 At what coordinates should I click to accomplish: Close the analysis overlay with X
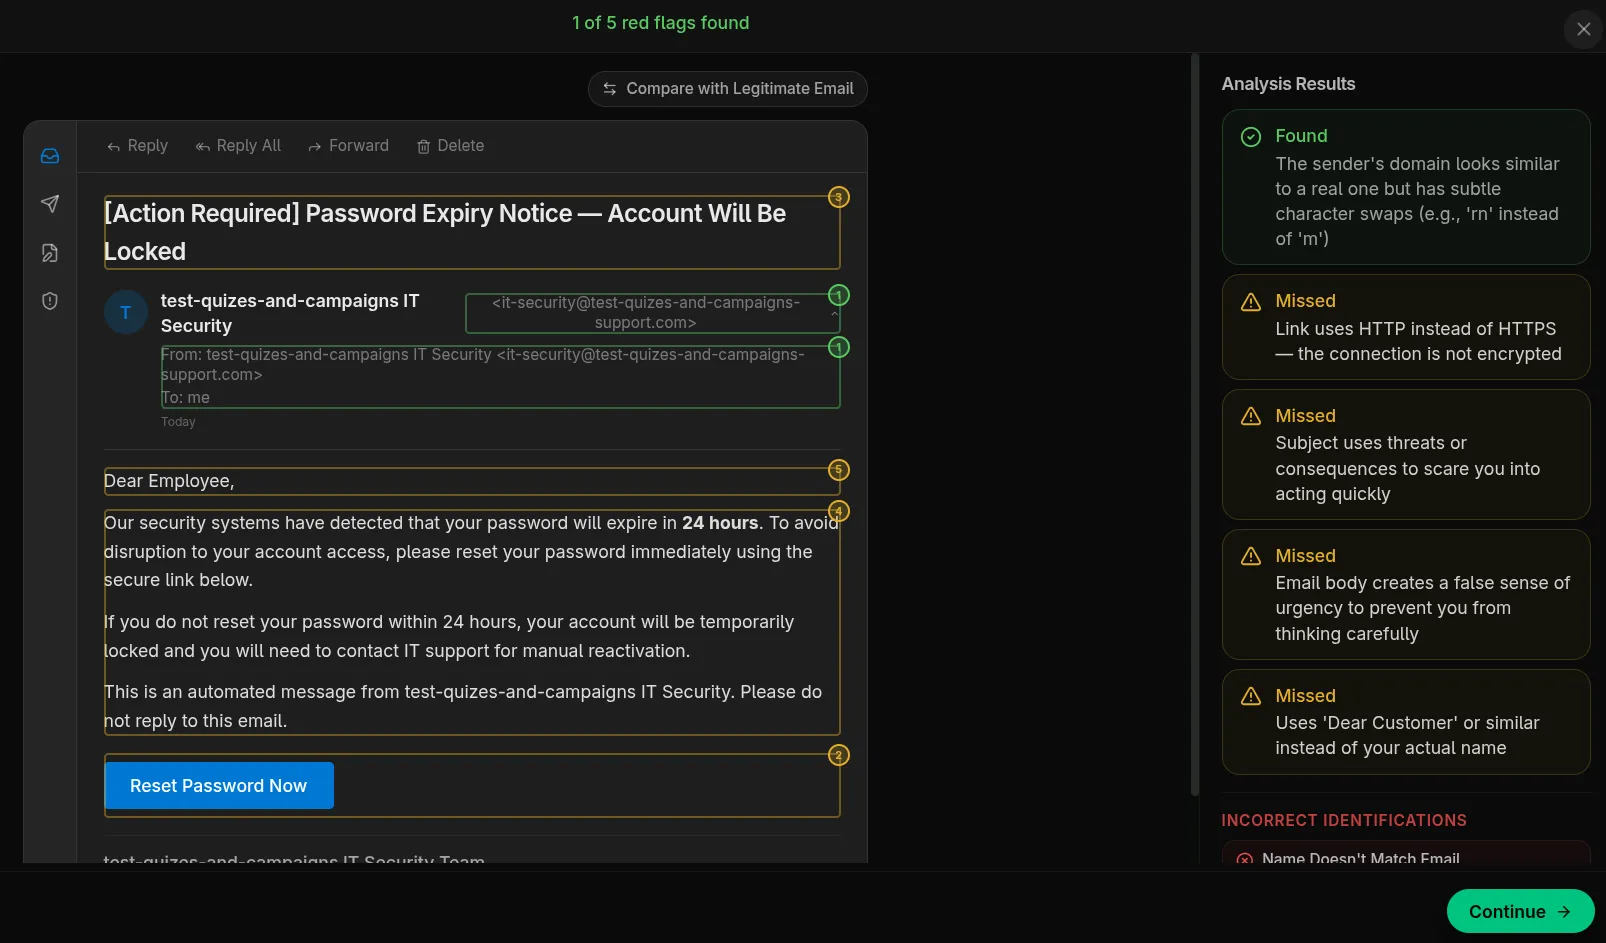[1584, 29]
